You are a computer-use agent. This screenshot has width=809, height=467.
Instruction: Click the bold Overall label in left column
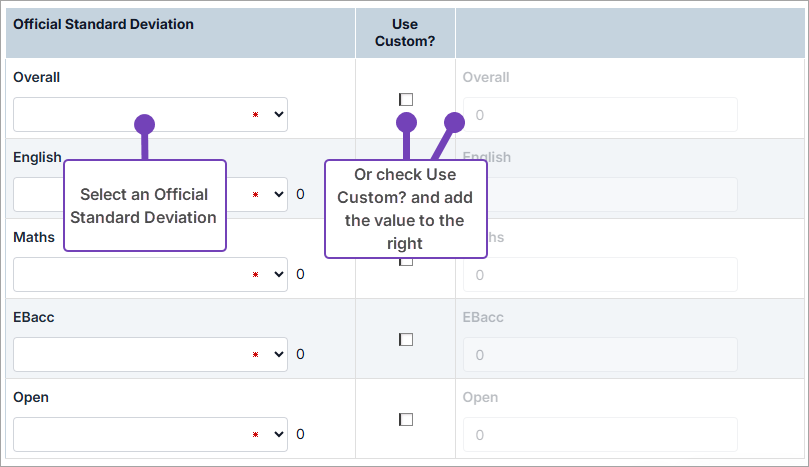[x=37, y=77]
